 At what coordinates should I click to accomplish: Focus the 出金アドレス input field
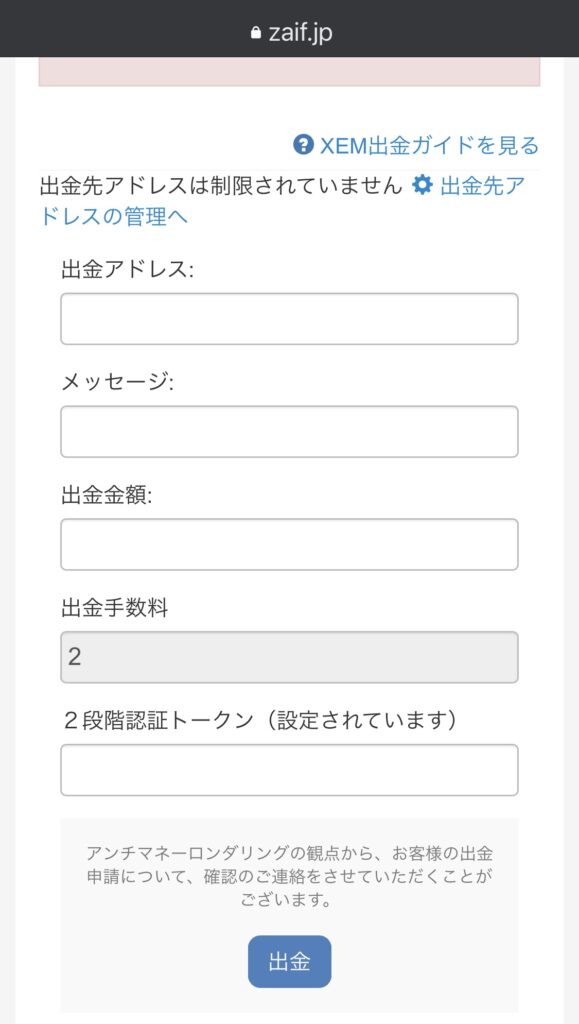[x=289, y=319]
